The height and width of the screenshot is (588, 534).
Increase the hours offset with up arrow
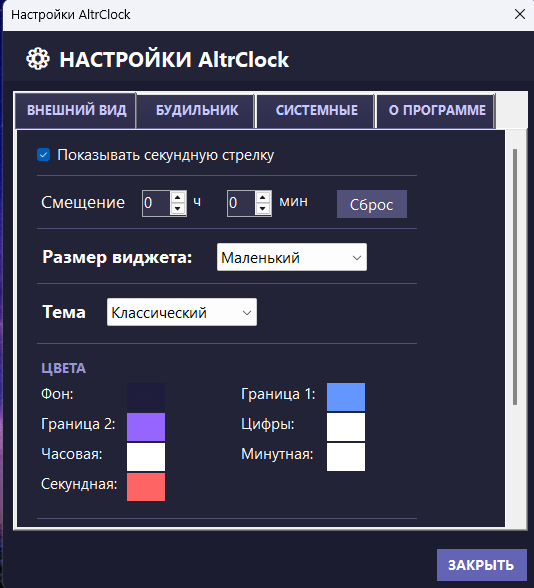pyautogui.click(x=178, y=197)
